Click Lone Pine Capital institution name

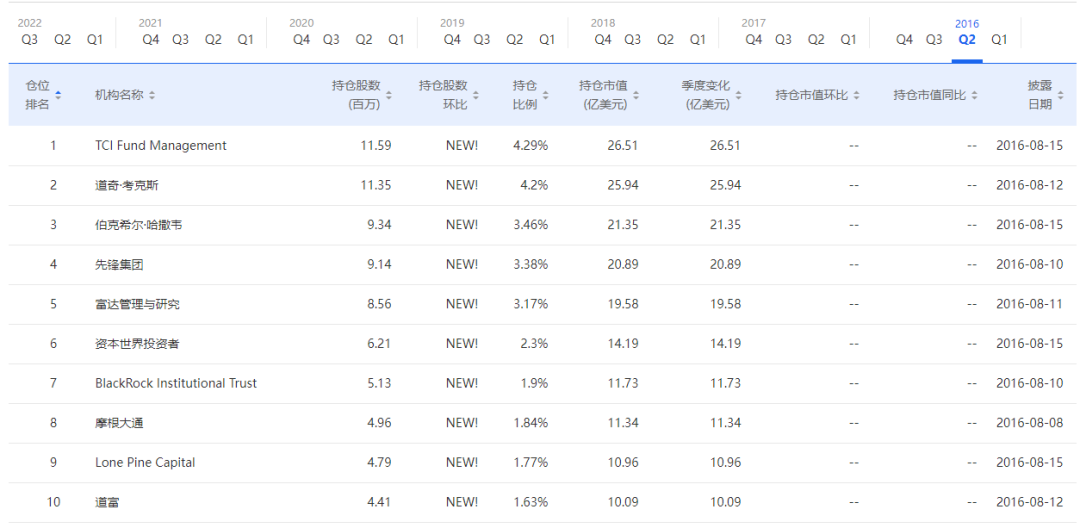pos(145,463)
